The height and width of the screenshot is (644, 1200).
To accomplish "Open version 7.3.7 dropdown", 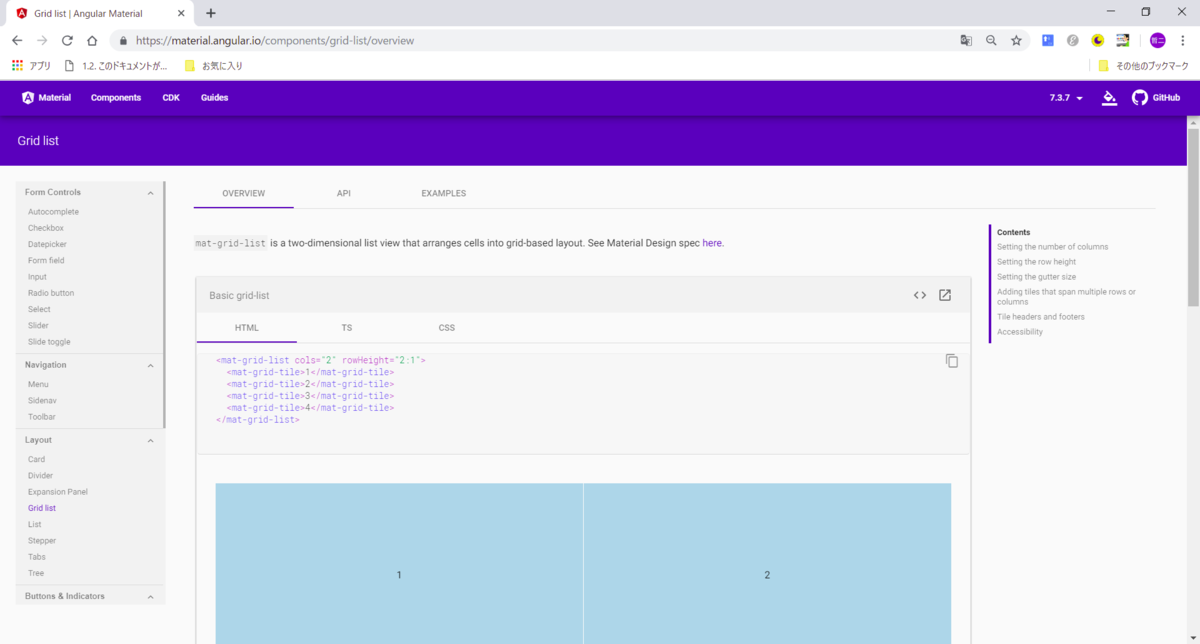I will pyautogui.click(x=1066, y=98).
